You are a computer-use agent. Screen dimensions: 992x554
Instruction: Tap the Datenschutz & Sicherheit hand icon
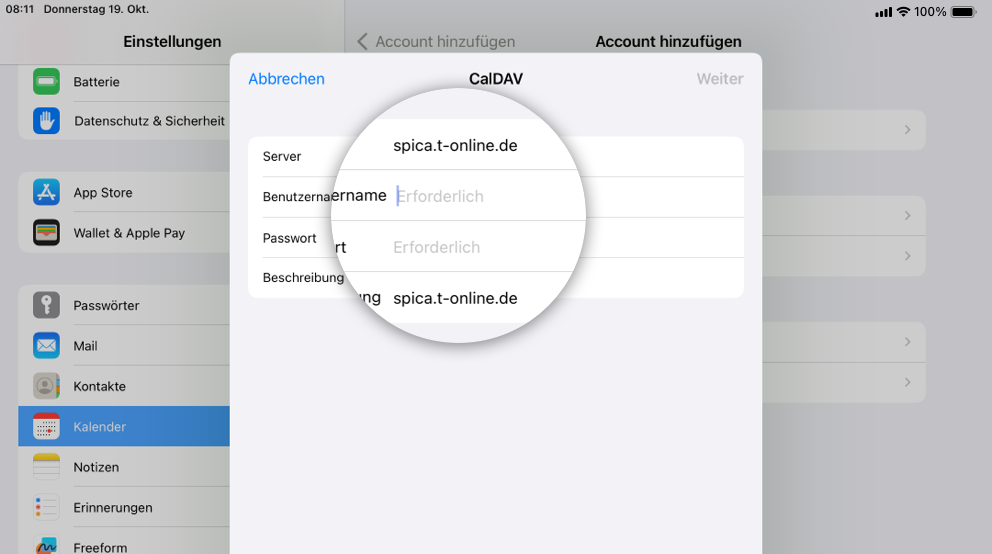[46, 121]
